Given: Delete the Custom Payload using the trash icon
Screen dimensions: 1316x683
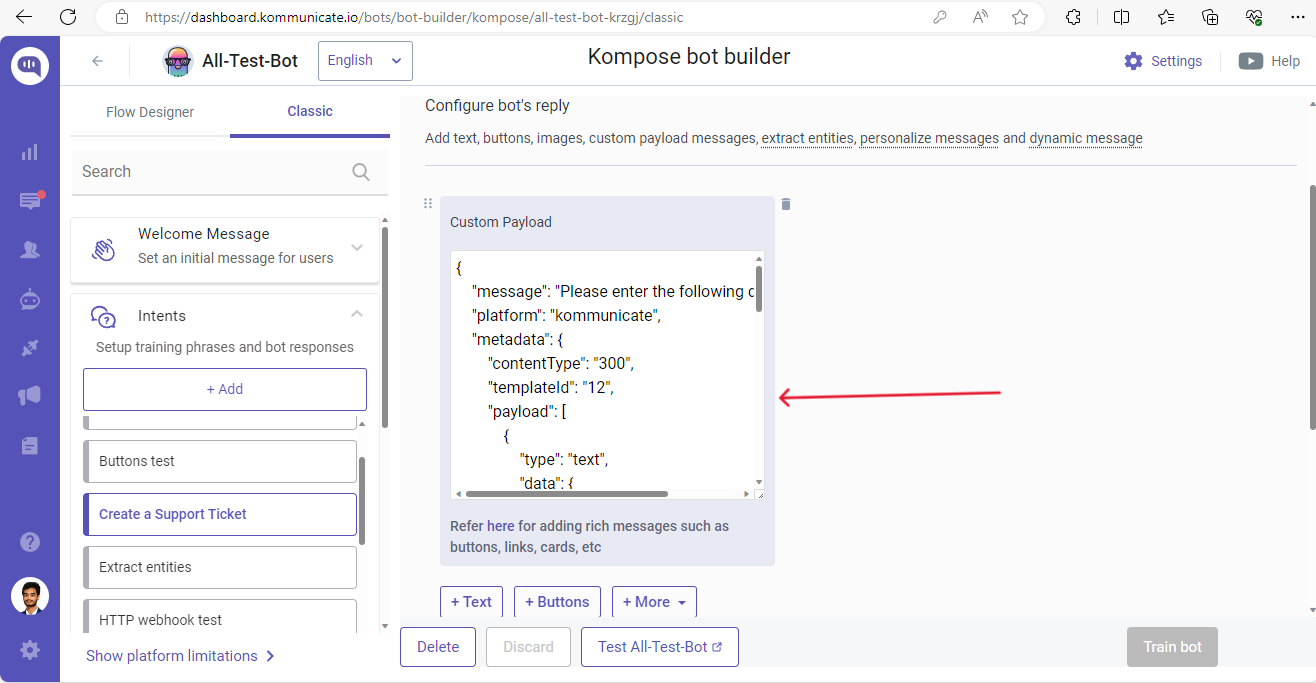Looking at the screenshot, I should [786, 204].
